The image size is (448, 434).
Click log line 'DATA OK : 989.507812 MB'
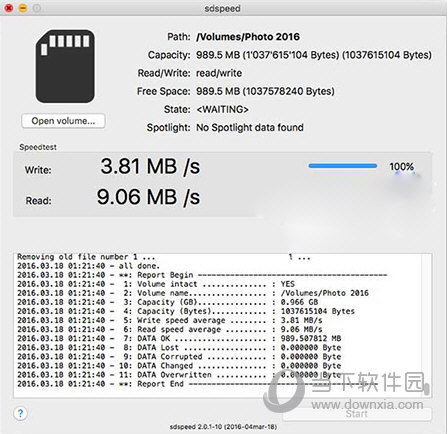179,338
